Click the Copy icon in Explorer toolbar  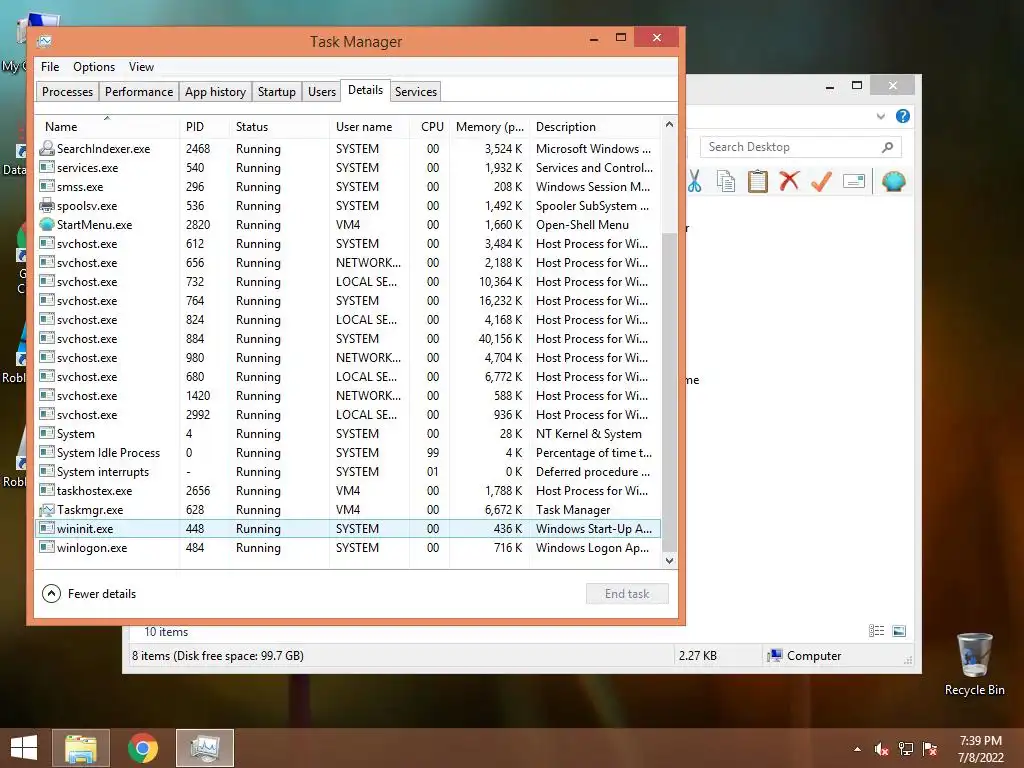pos(726,182)
